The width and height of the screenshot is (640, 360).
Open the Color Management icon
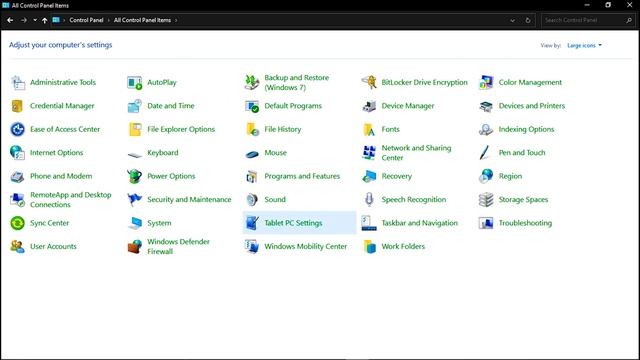coord(486,82)
